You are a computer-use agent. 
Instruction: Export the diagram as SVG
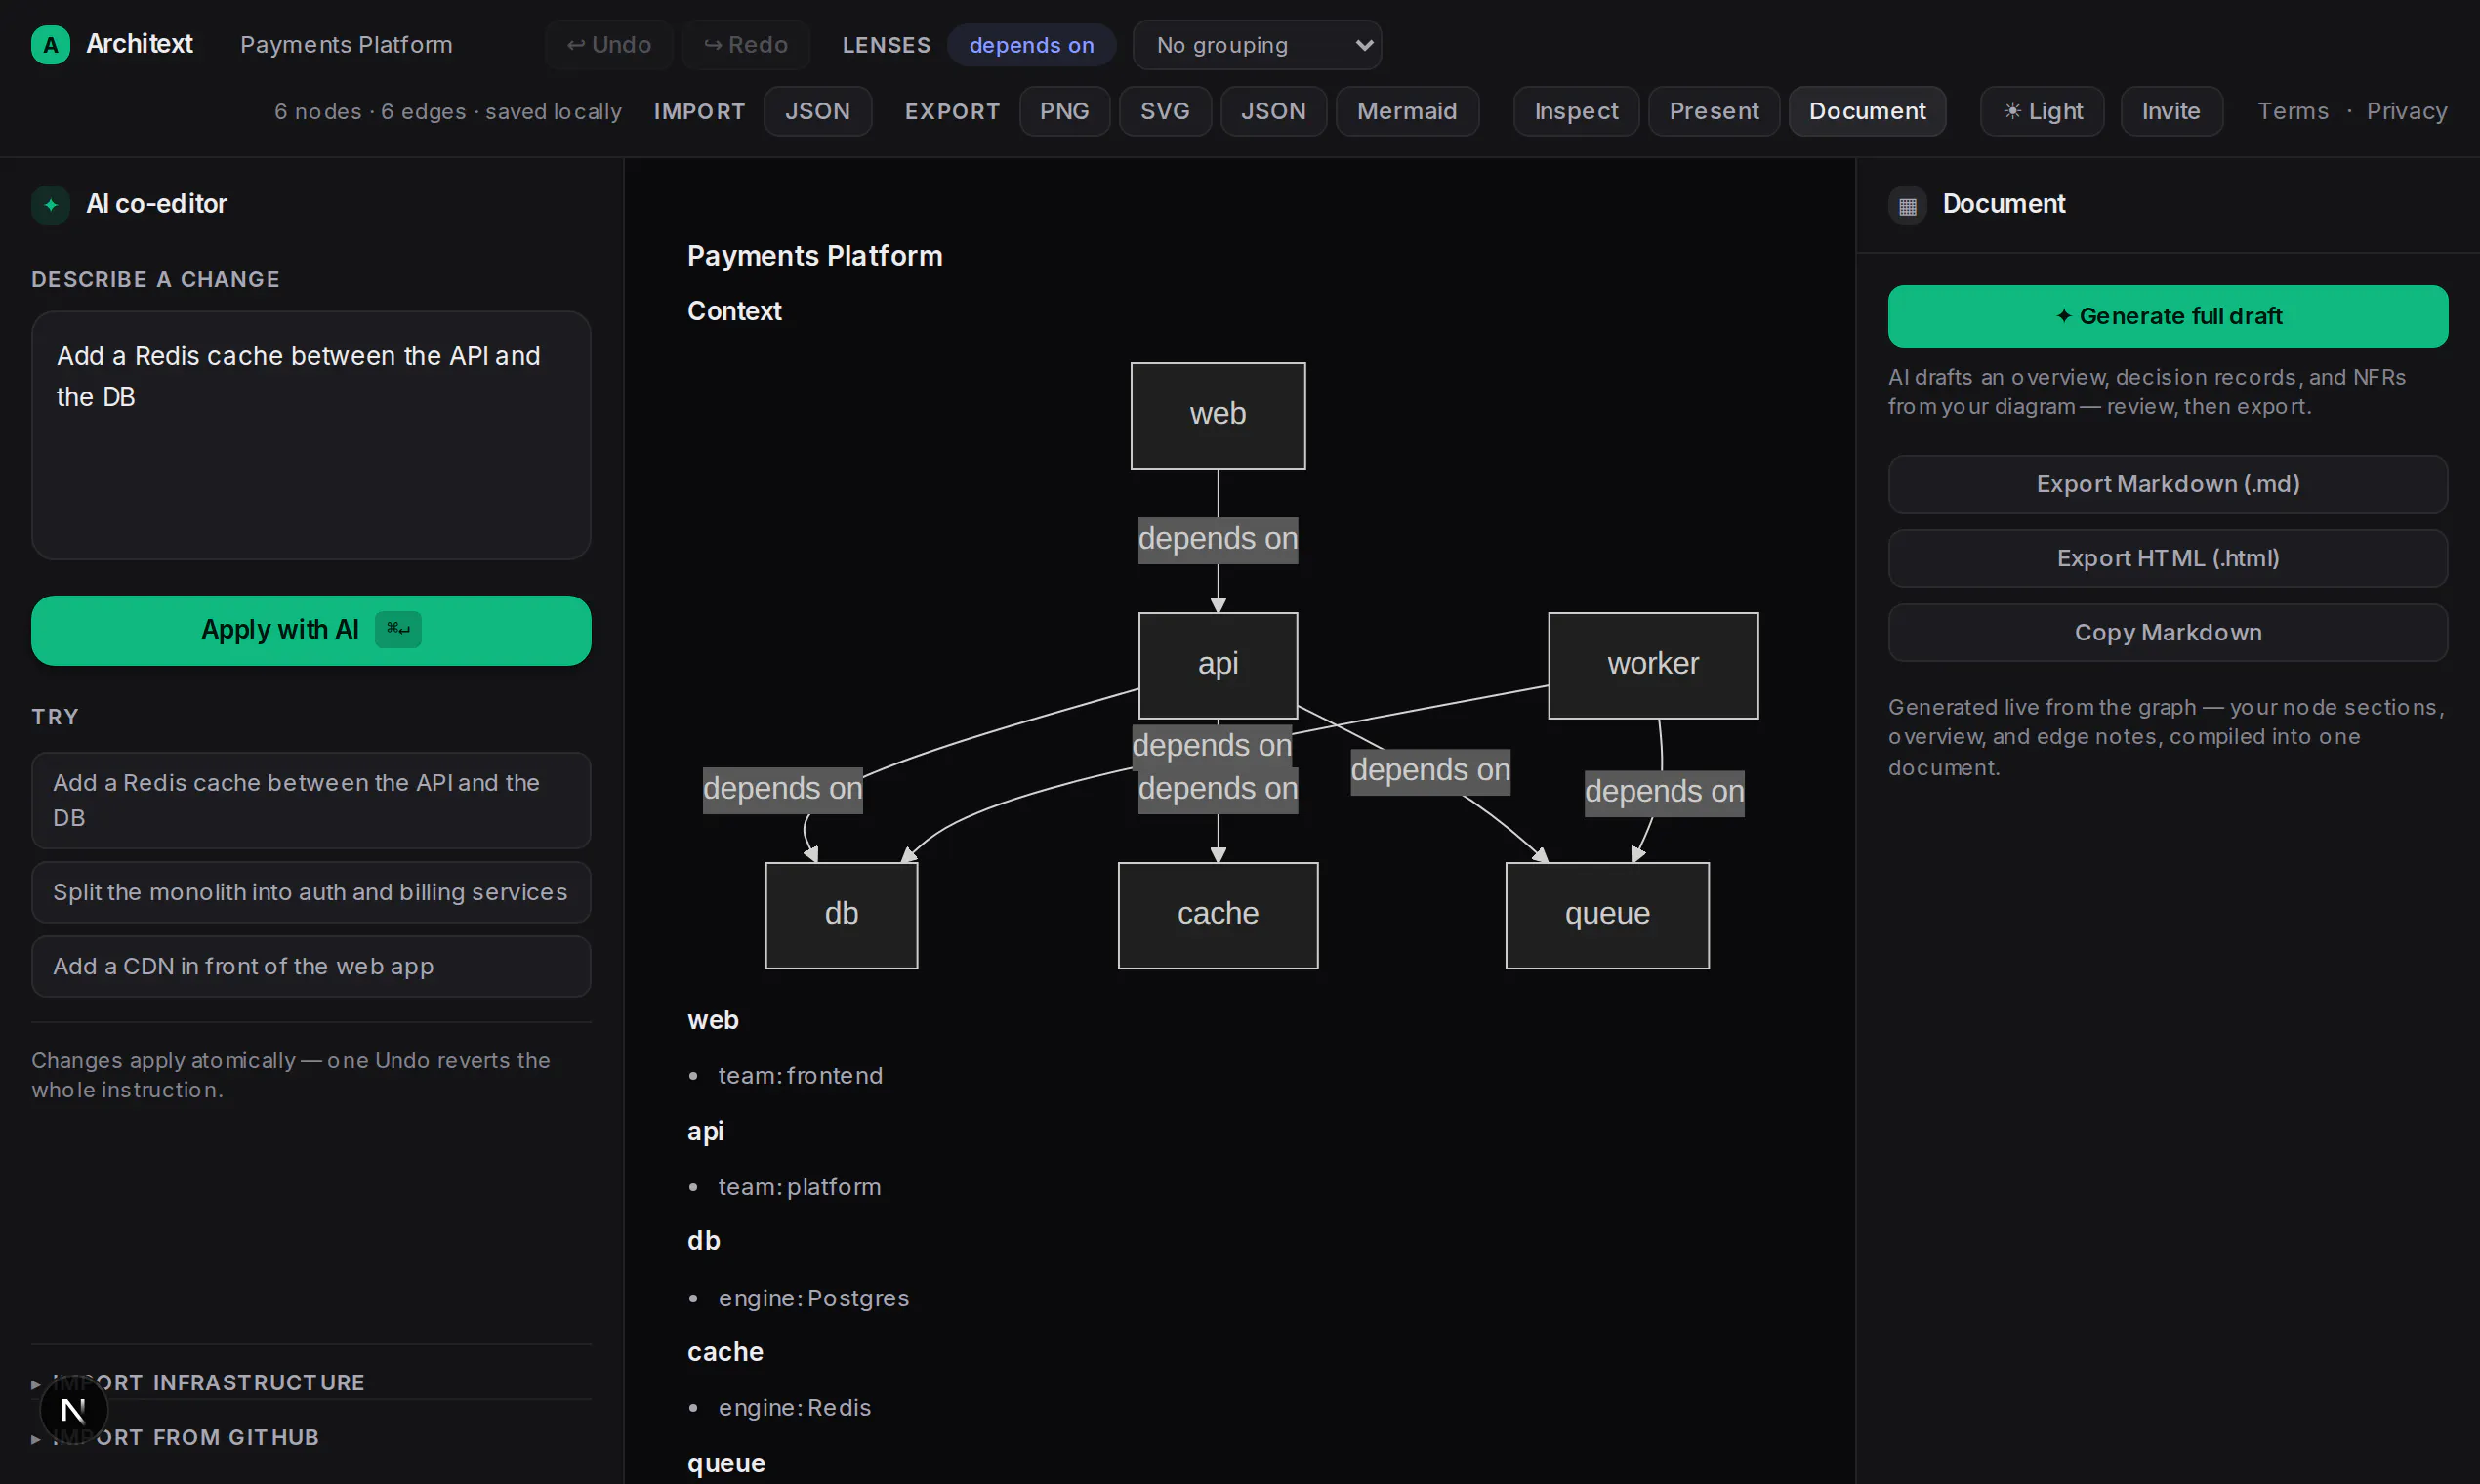click(x=1165, y=111)
